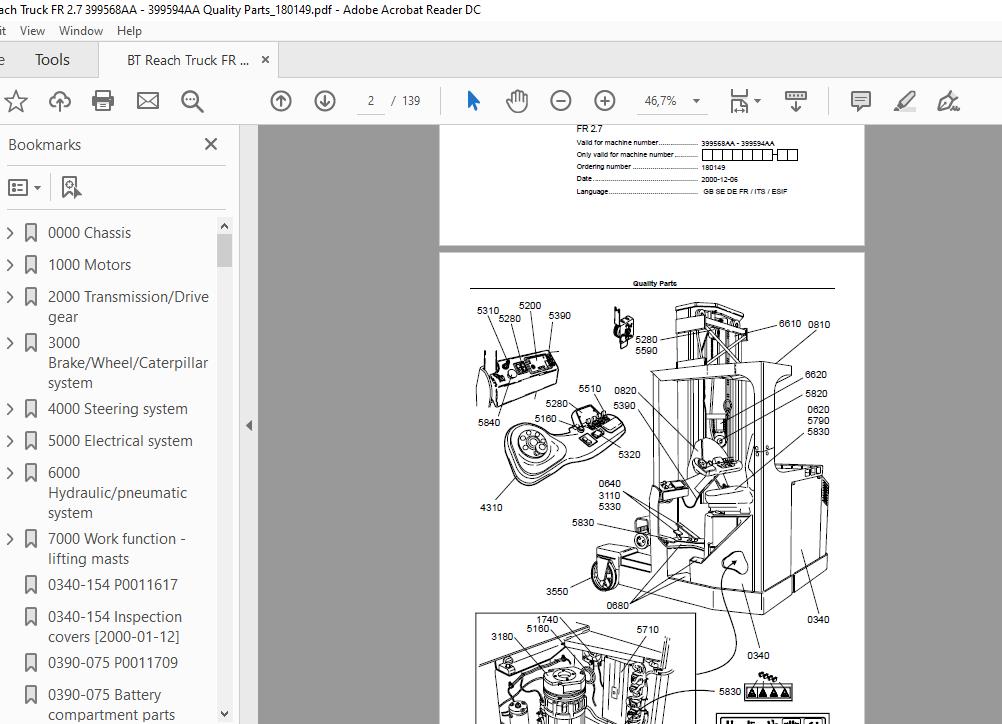Open the Window menu

80,31
